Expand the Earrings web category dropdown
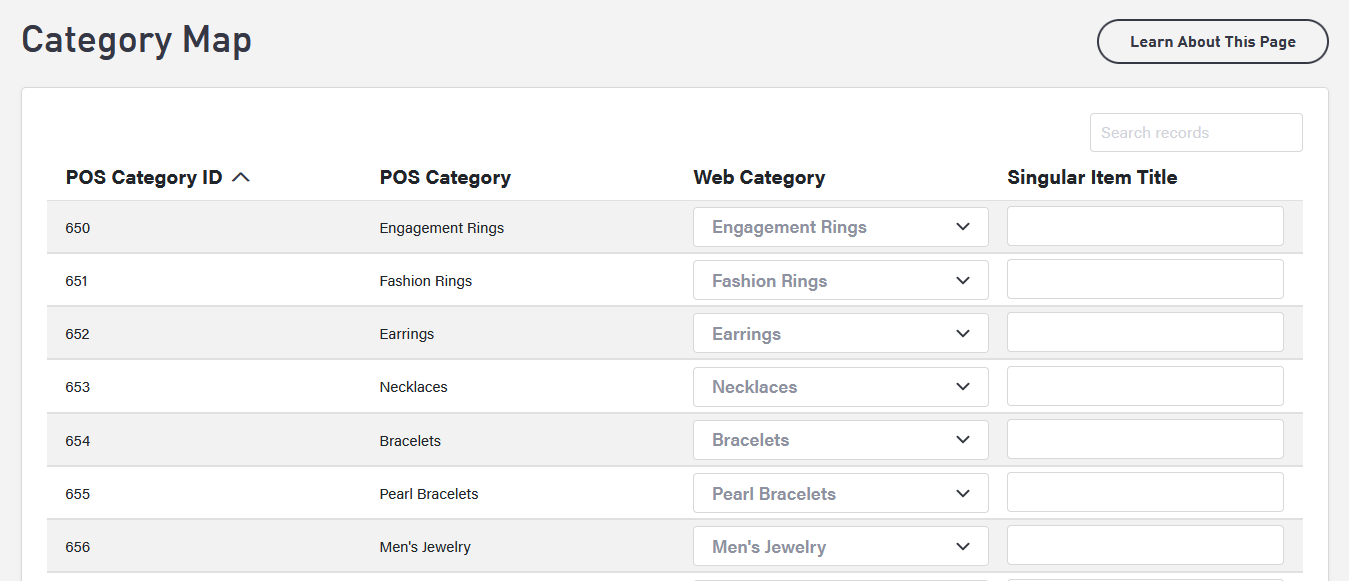This screenshot has height=581, width=1349. pyautogui.click(x=840, y=334)
